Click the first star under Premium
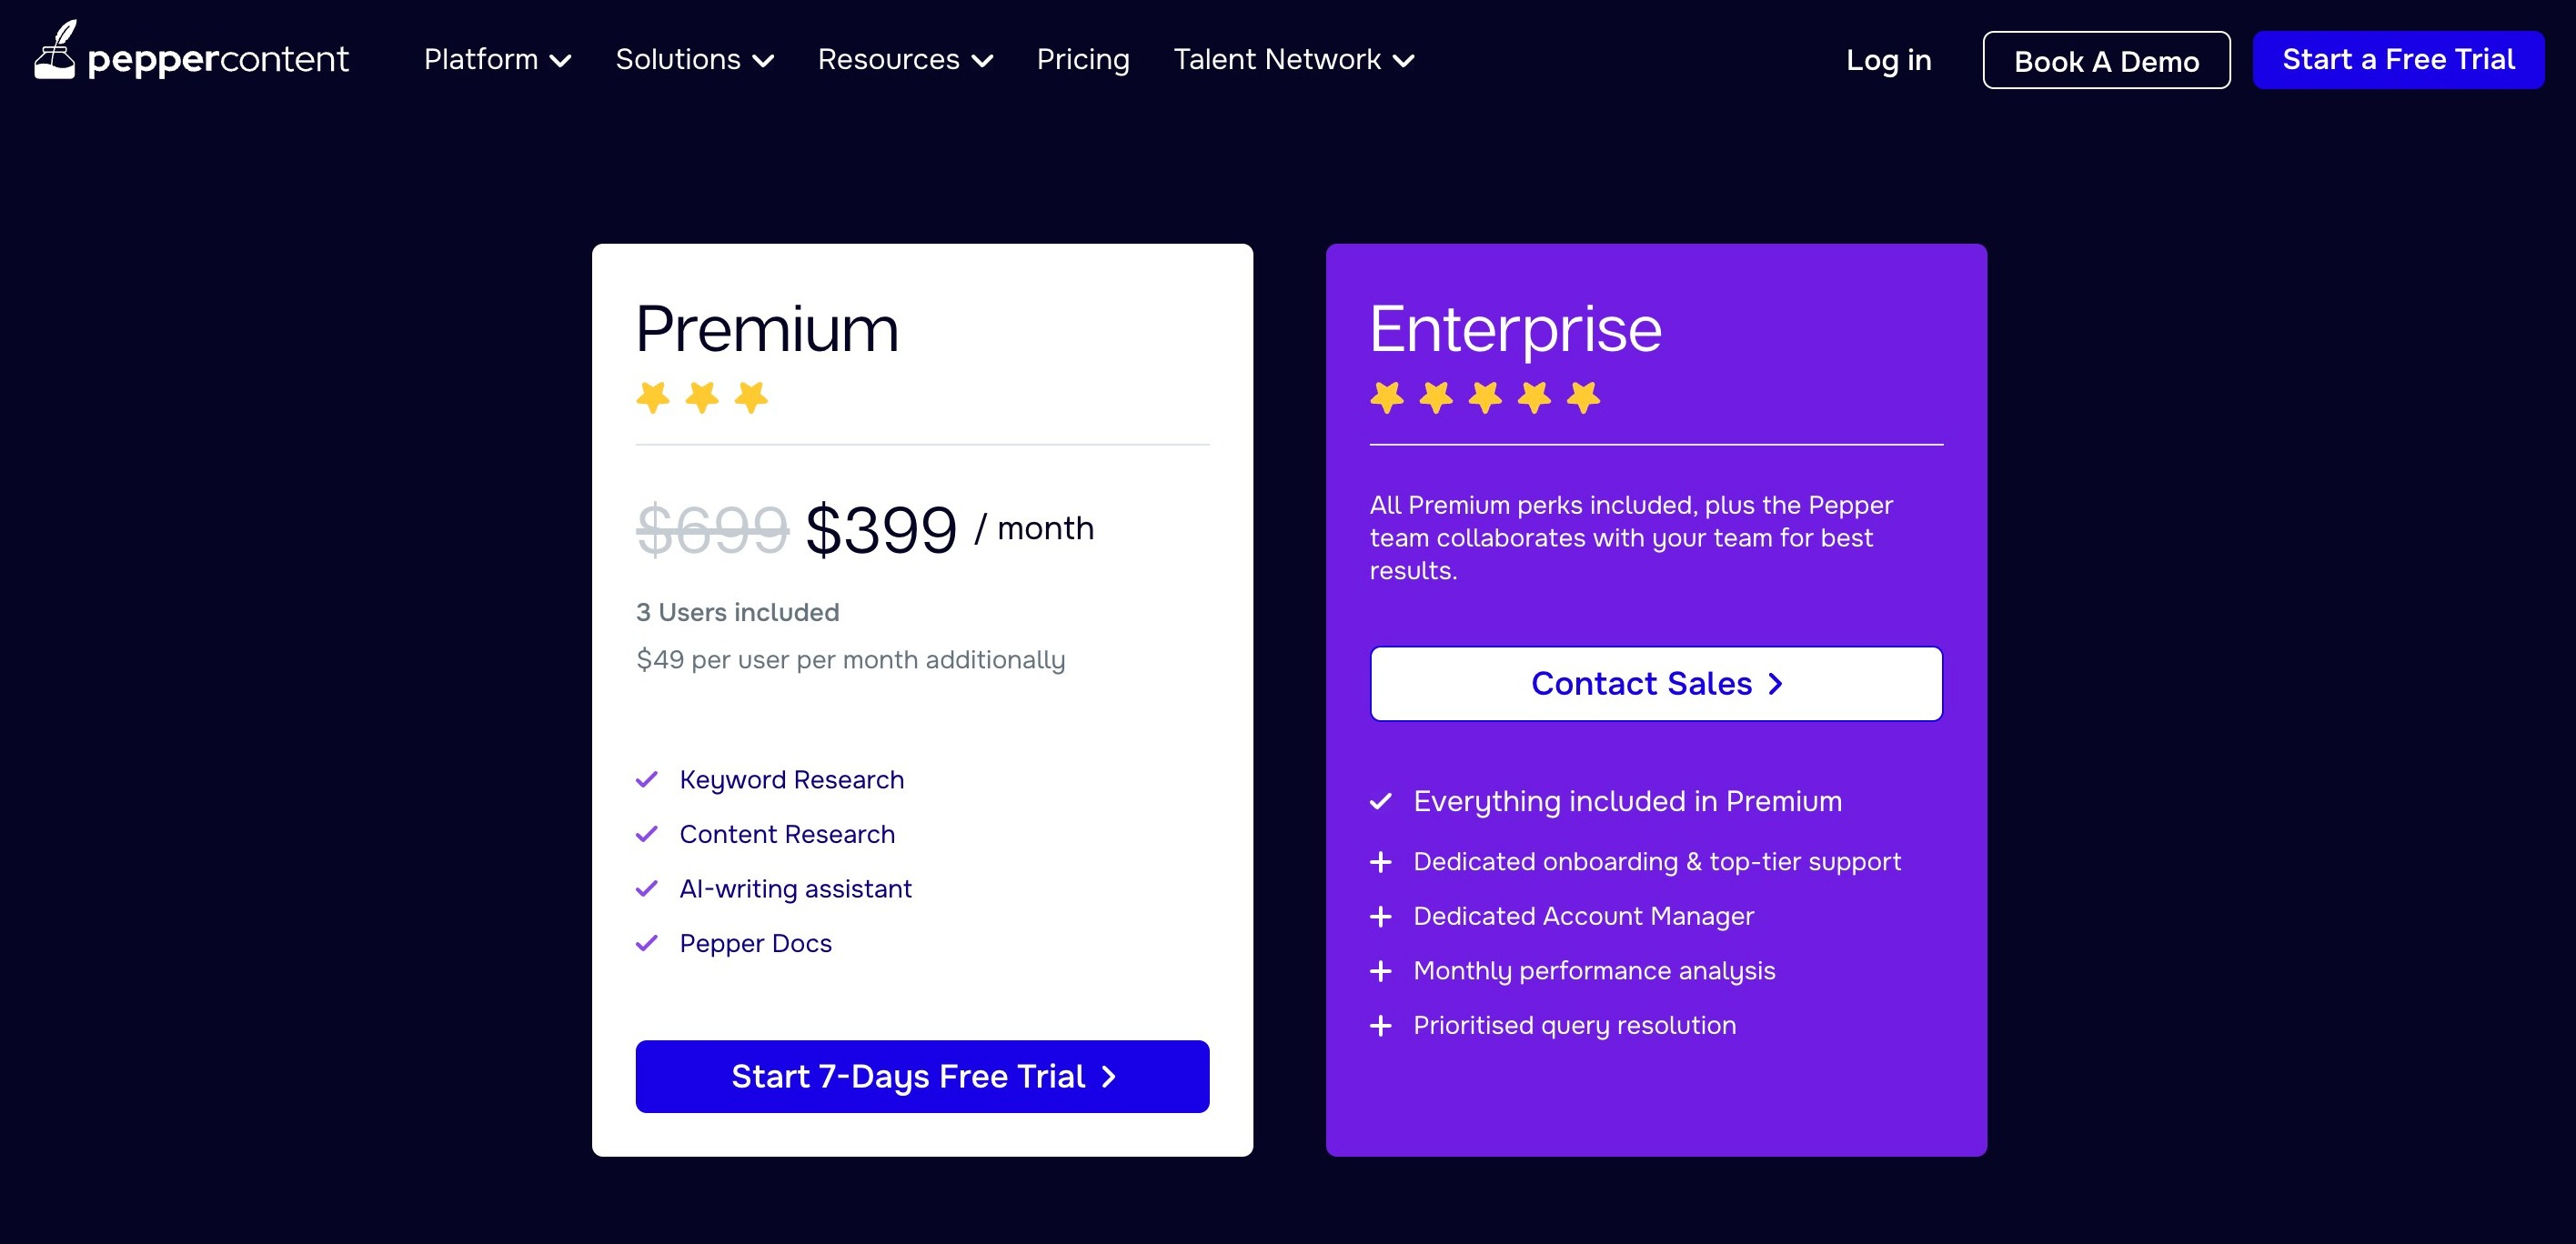The width and height of the screenshot is (2576, 1244). click(655, 396)
